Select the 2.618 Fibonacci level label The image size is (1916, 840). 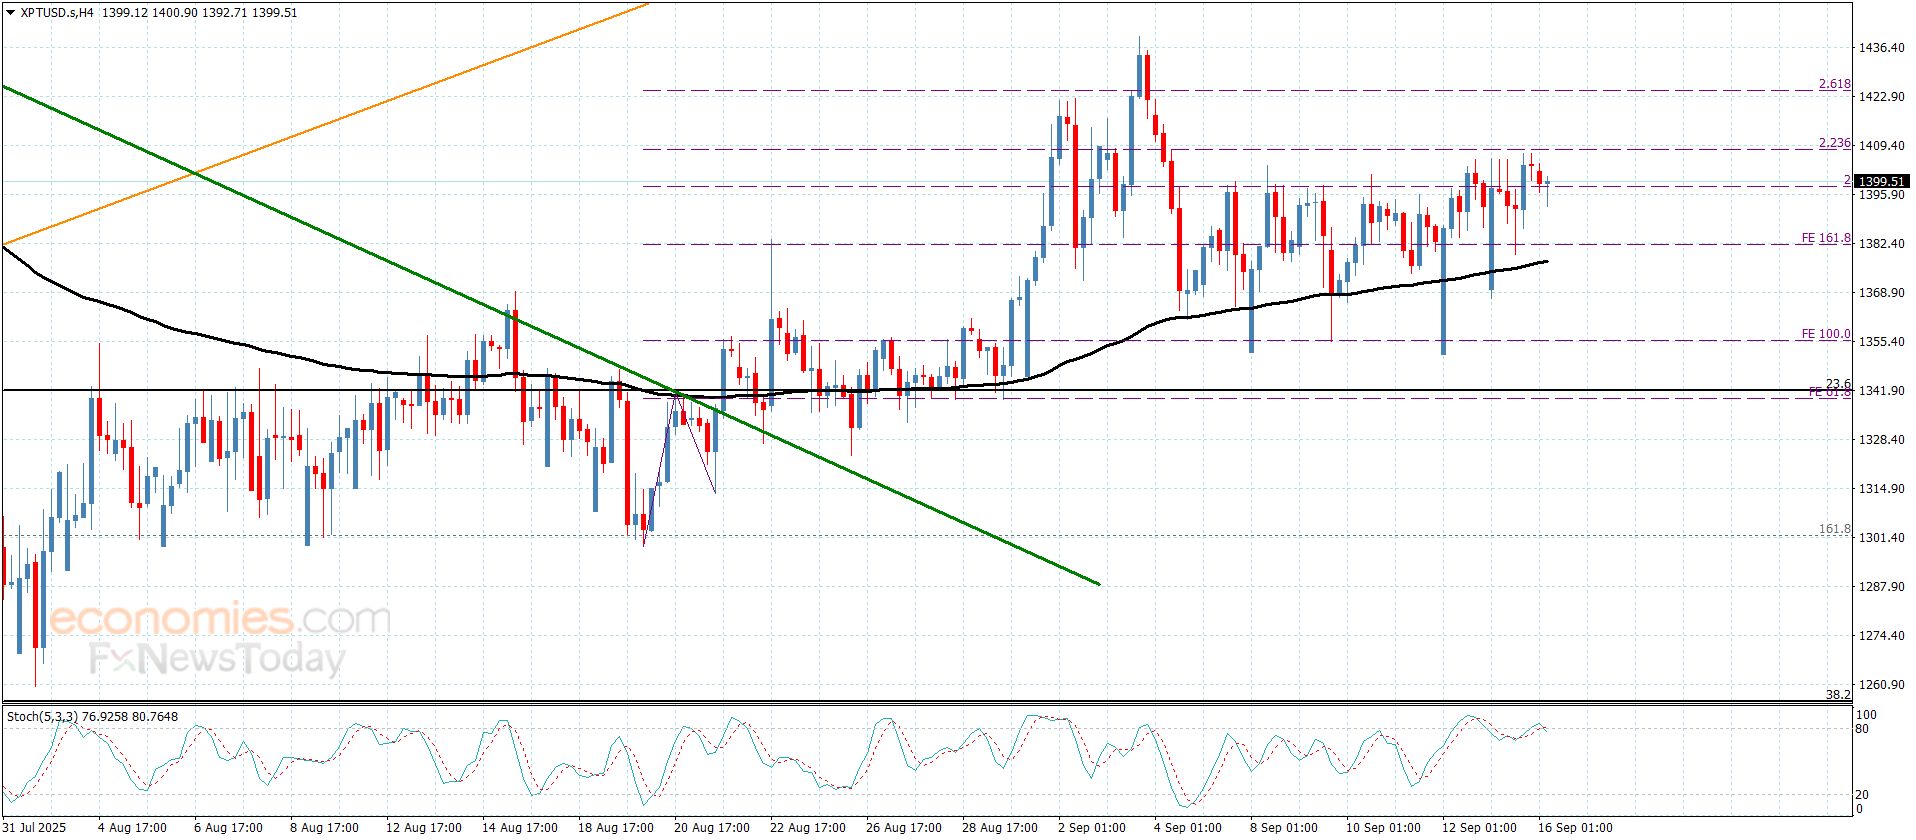click(x=1834, y=84)
